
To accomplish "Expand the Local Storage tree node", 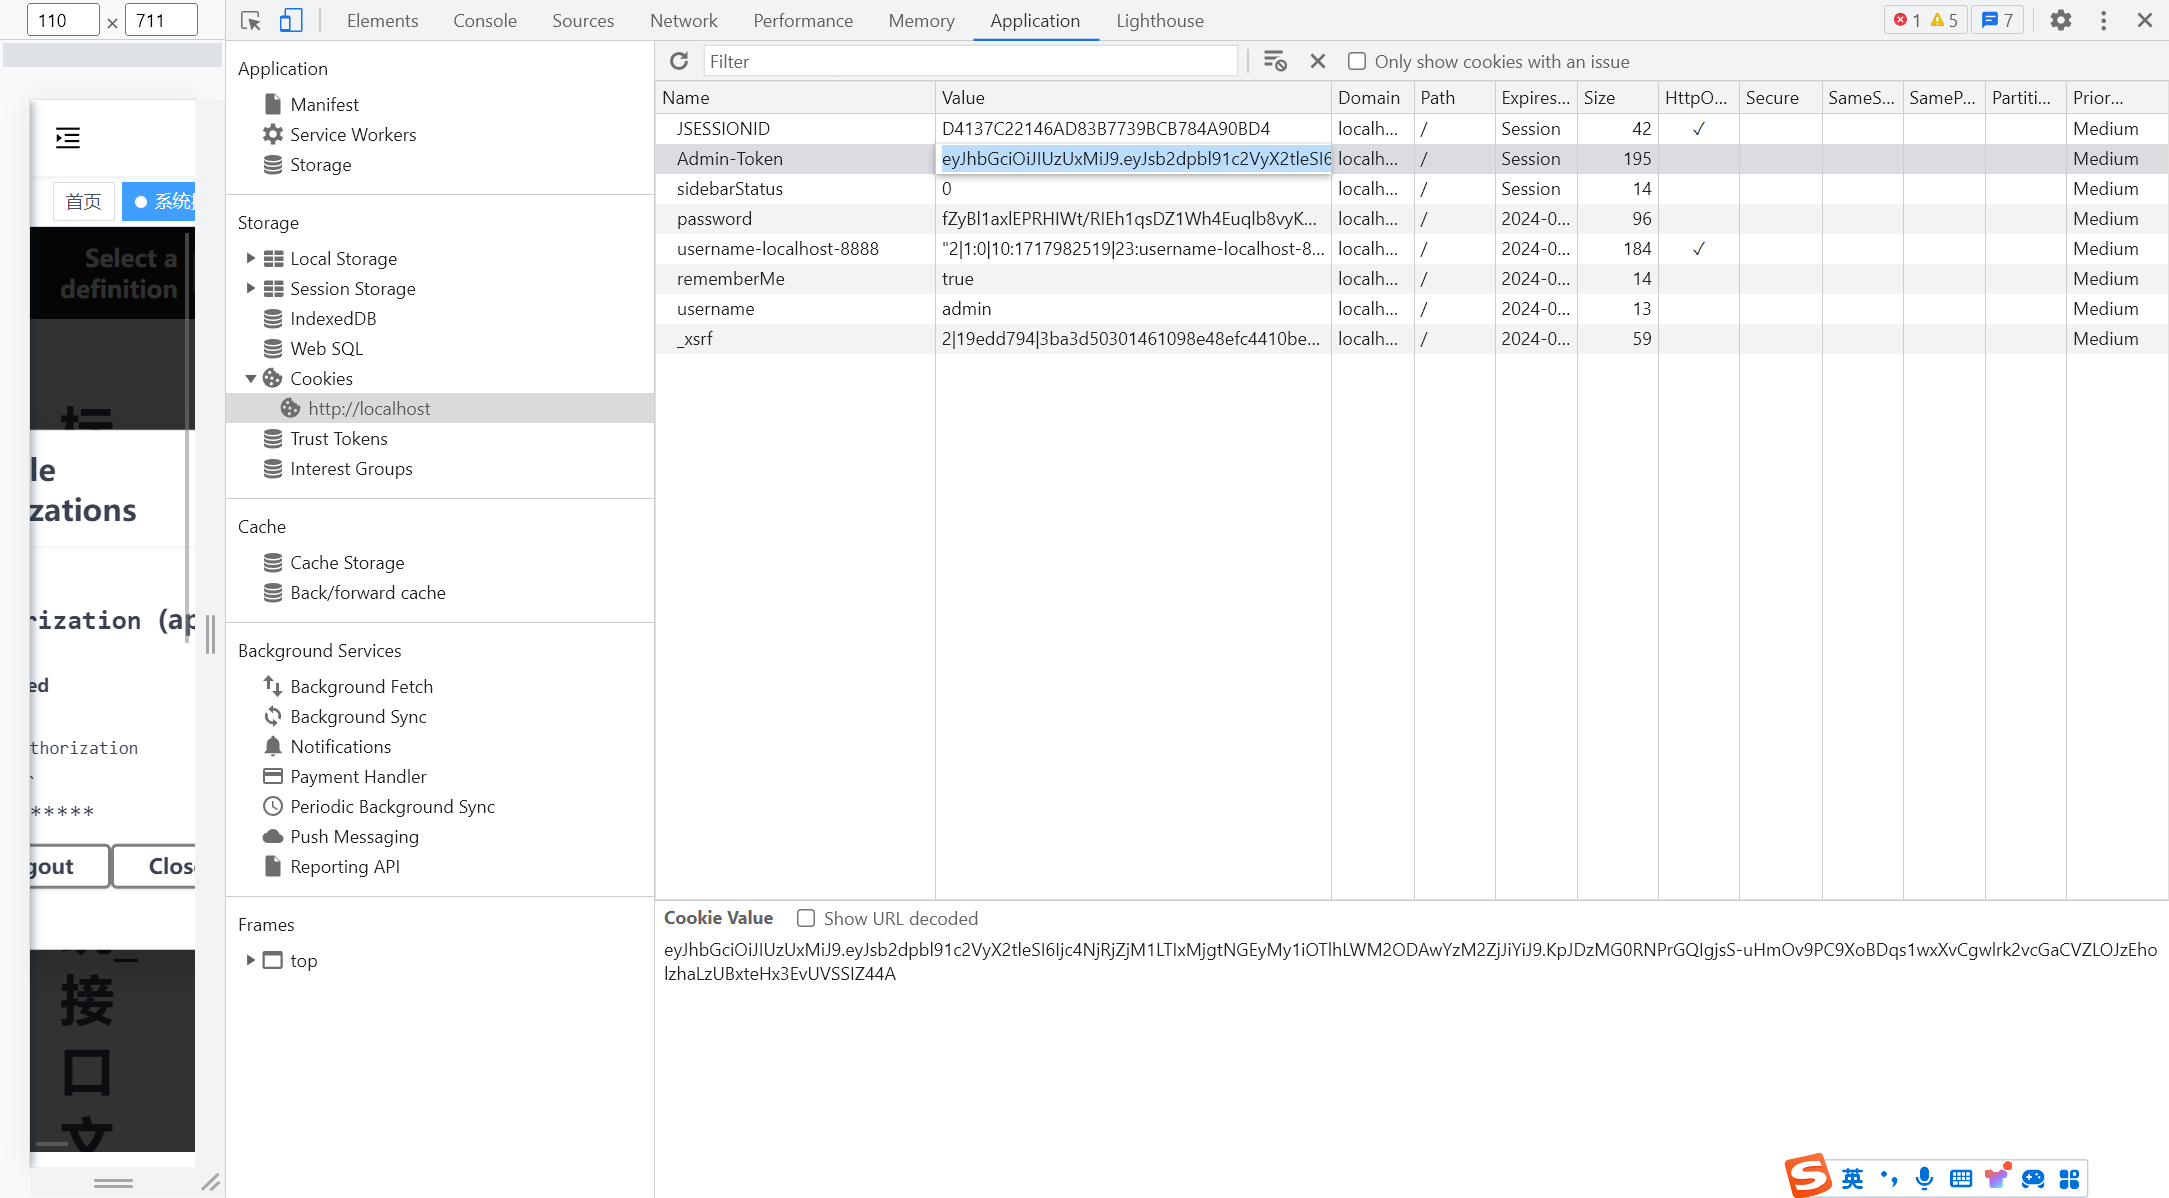I will tap(251, 258).
